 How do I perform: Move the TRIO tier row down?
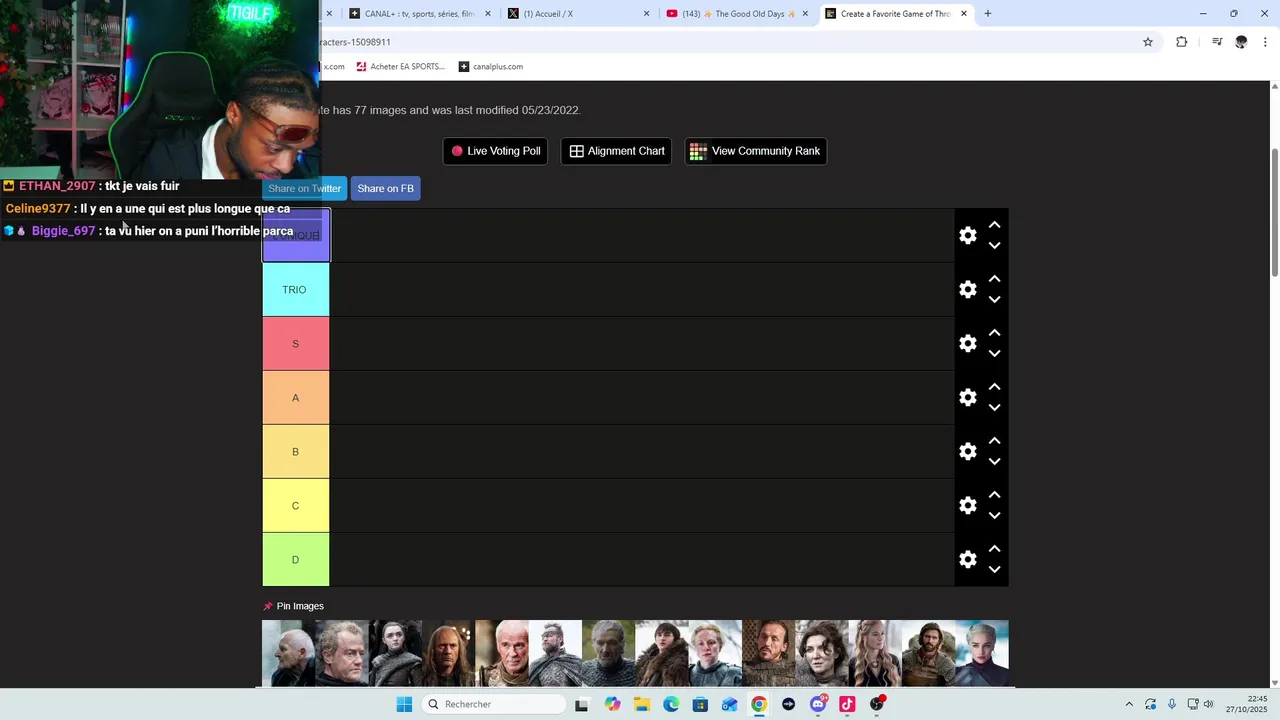(x=994, y=300)
